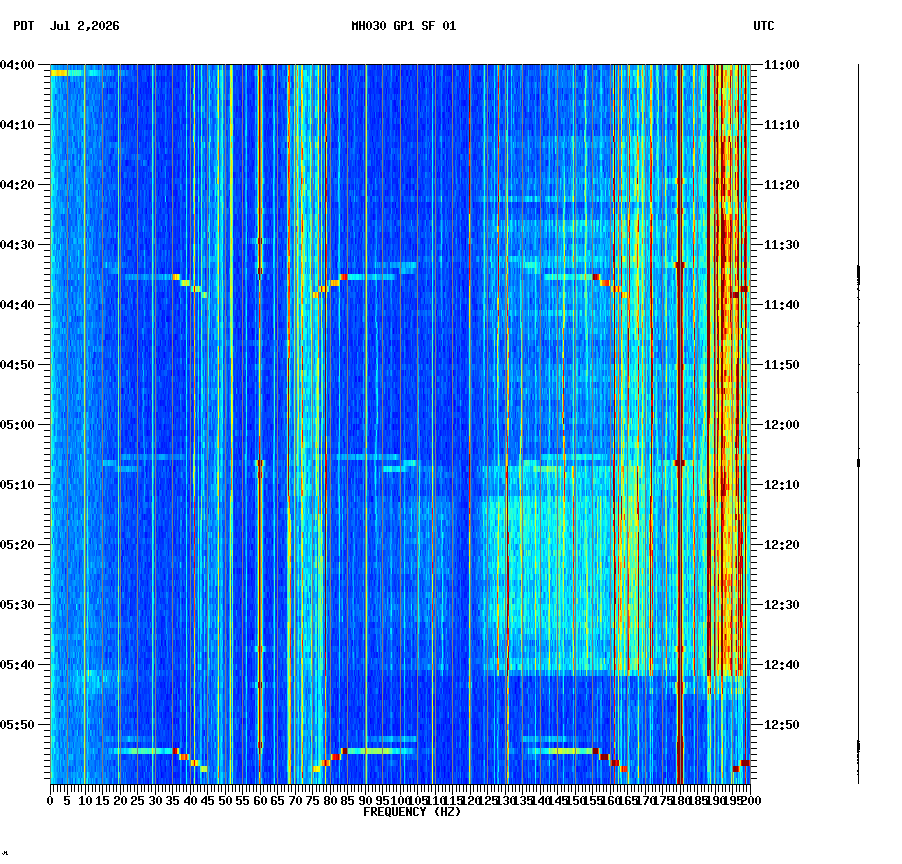Click the 04:20 PDT time label
The width and height of the screenshot is (902, 864).
[17, 185]
